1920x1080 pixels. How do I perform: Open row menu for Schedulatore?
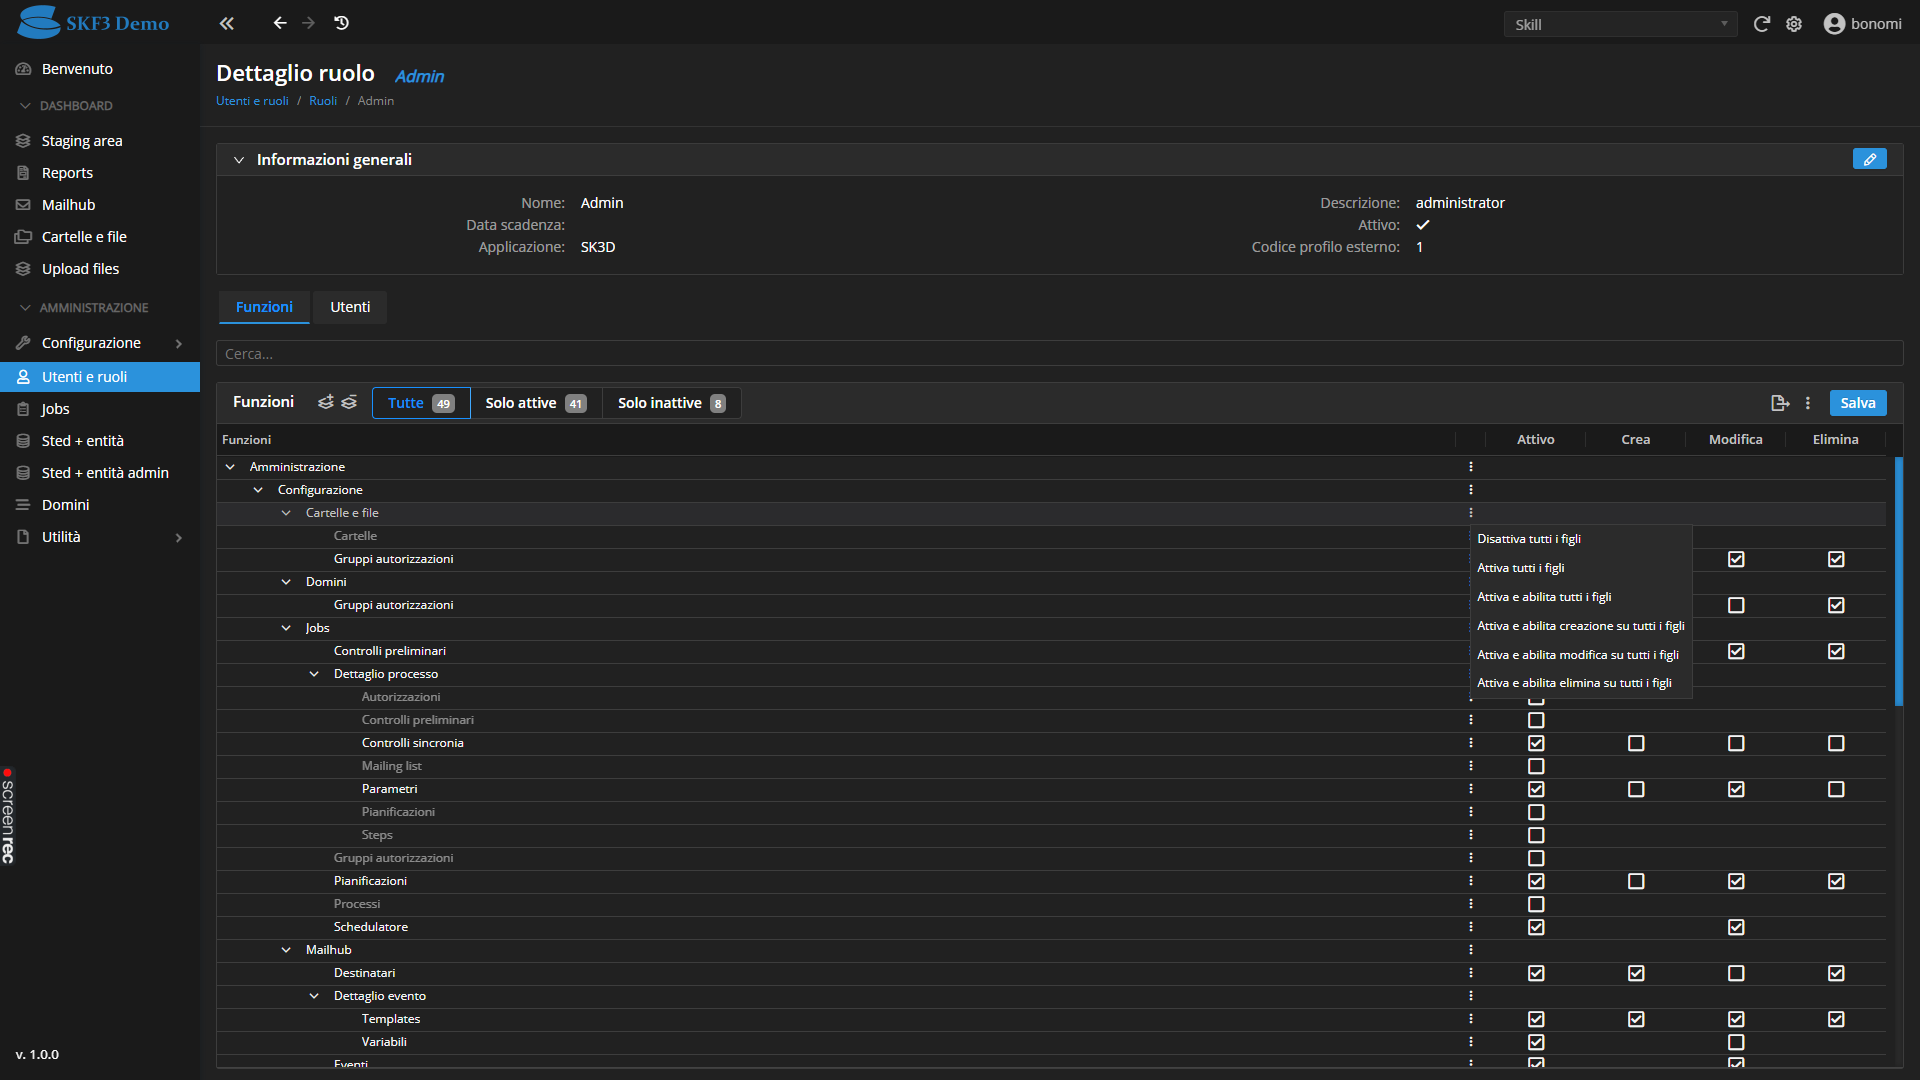click(1471, 927)
